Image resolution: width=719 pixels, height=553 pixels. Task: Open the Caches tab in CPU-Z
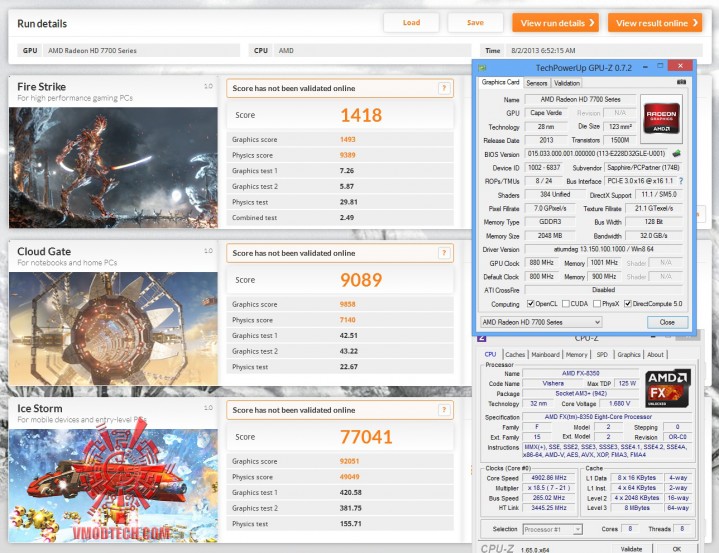tap(515, 354)
